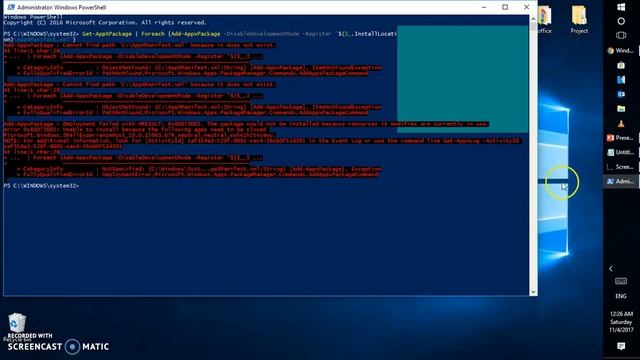Open Task View on the taskbar
The height and width of the screenshot is (360, 640).
621,36
